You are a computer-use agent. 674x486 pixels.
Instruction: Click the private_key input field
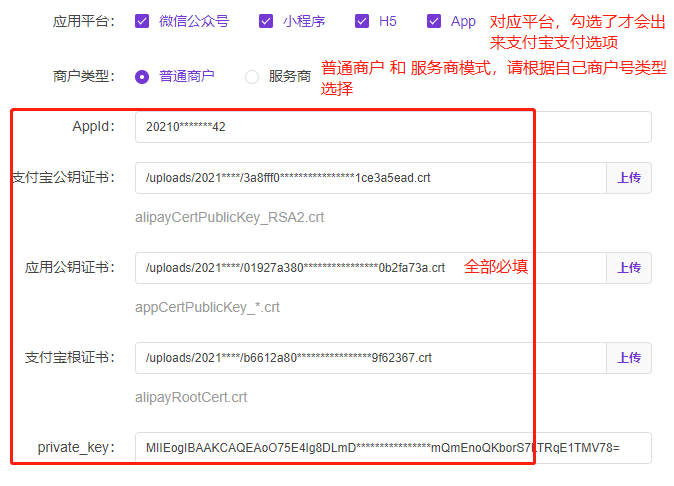[x=393, y=448]
